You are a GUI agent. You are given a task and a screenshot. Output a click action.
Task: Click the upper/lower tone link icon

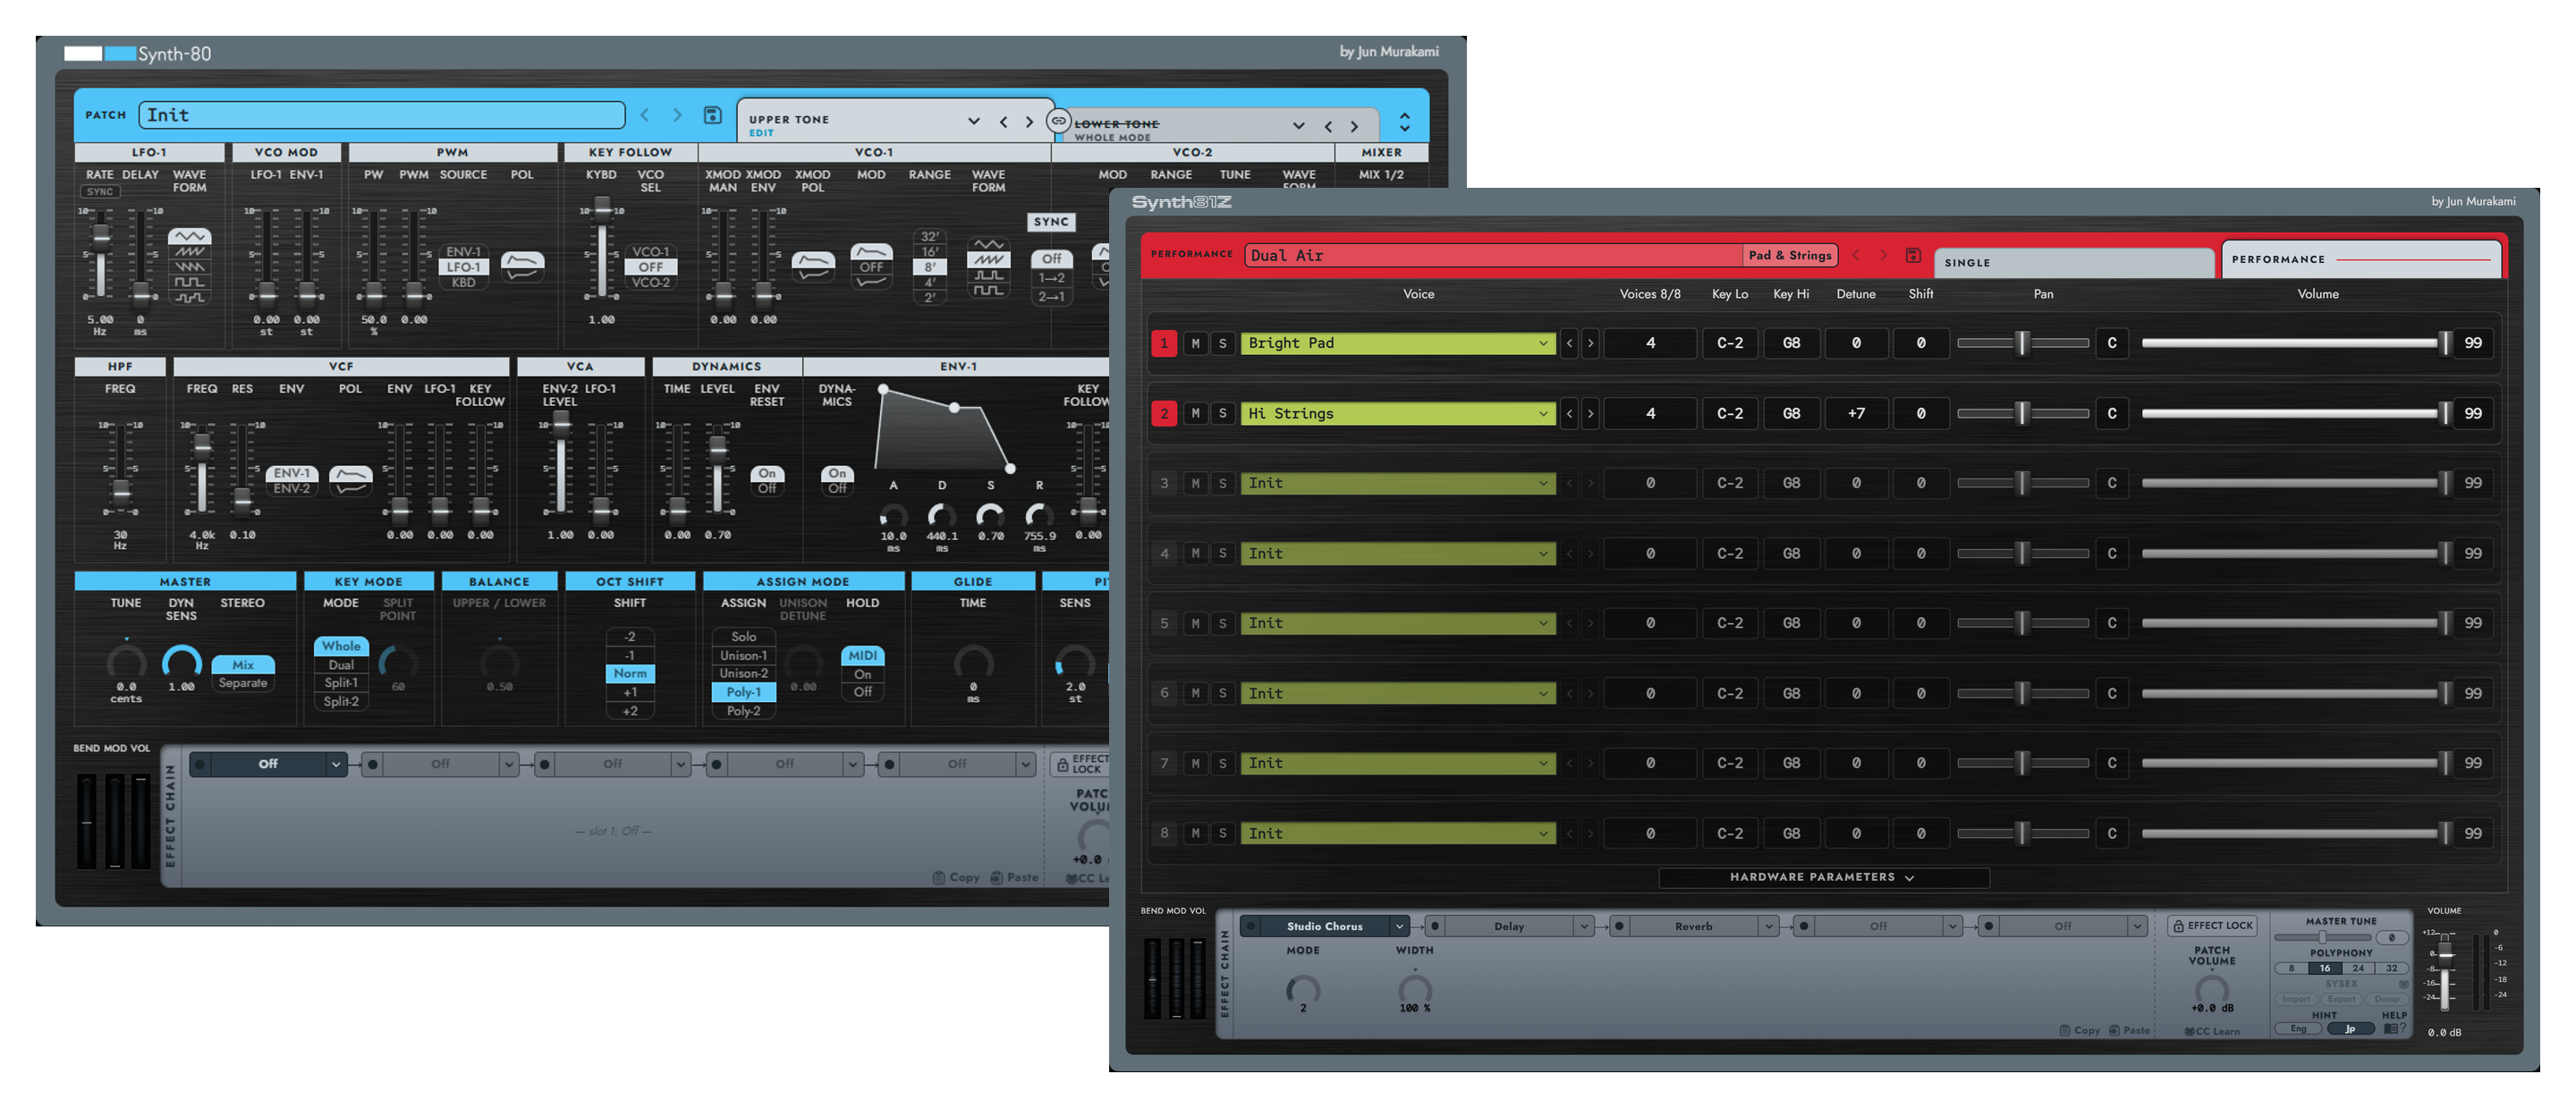point(1058,120)
